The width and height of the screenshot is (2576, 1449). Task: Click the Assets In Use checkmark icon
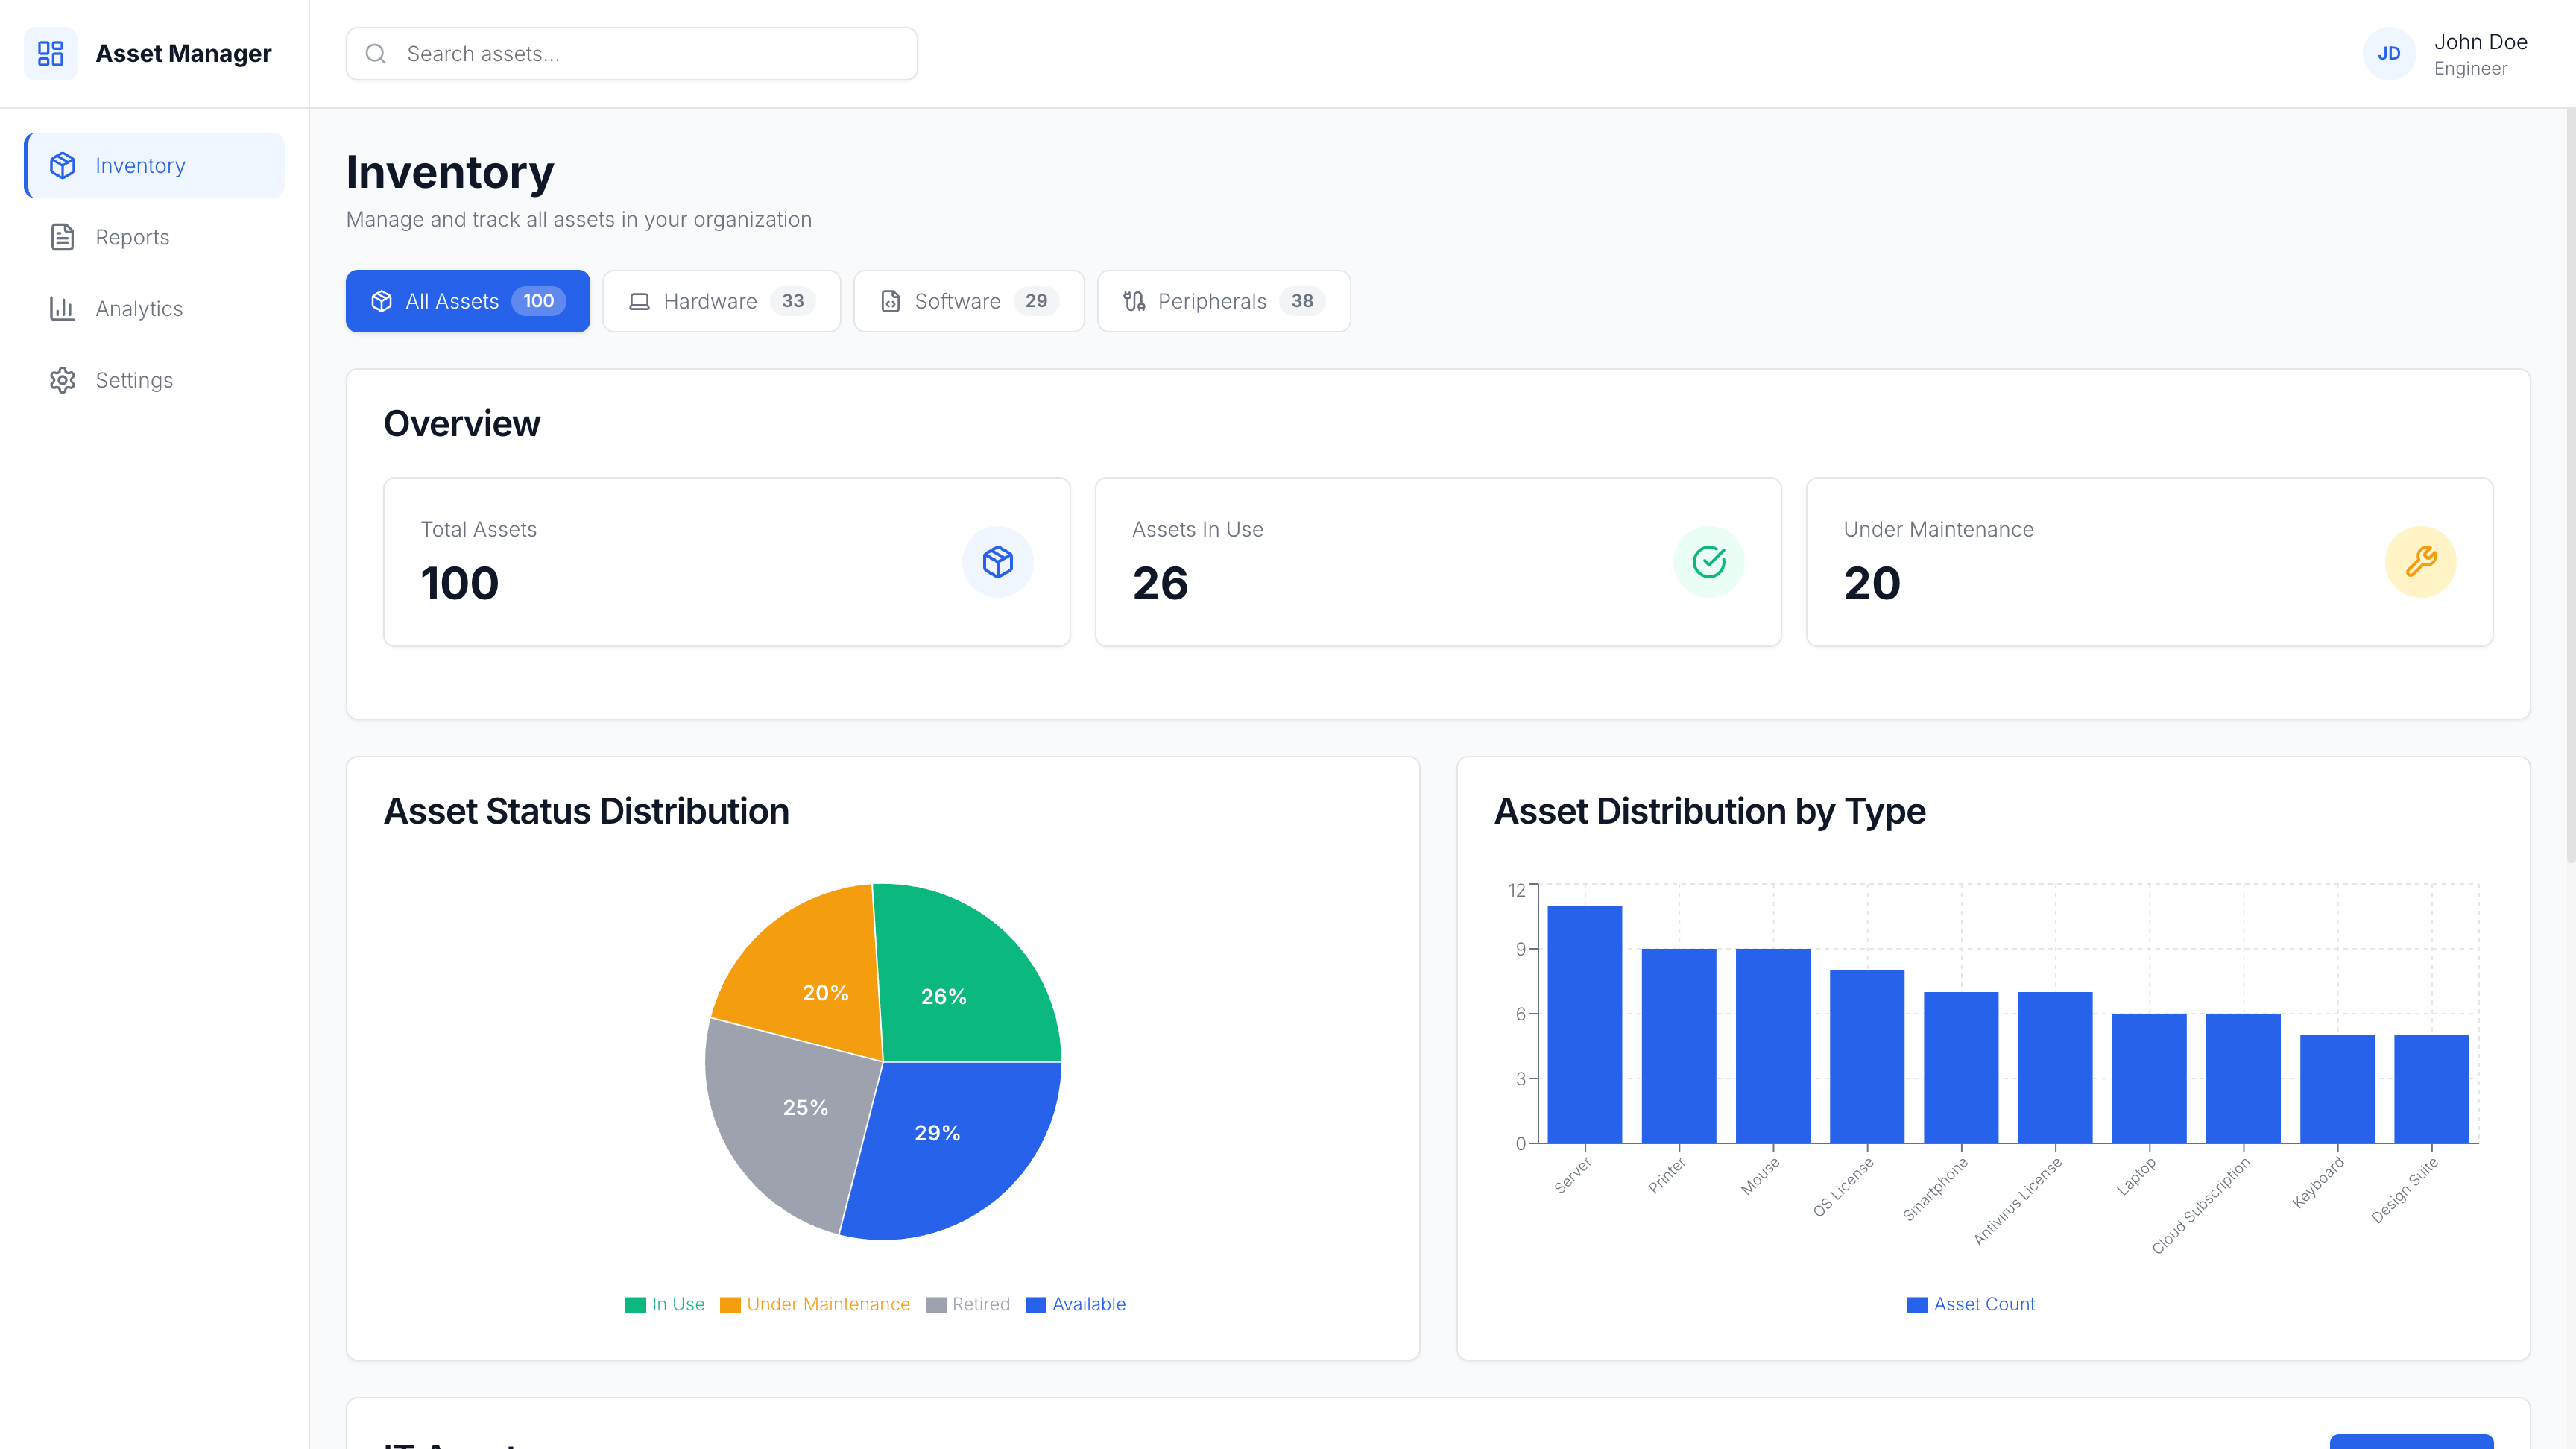point(1708,562)
